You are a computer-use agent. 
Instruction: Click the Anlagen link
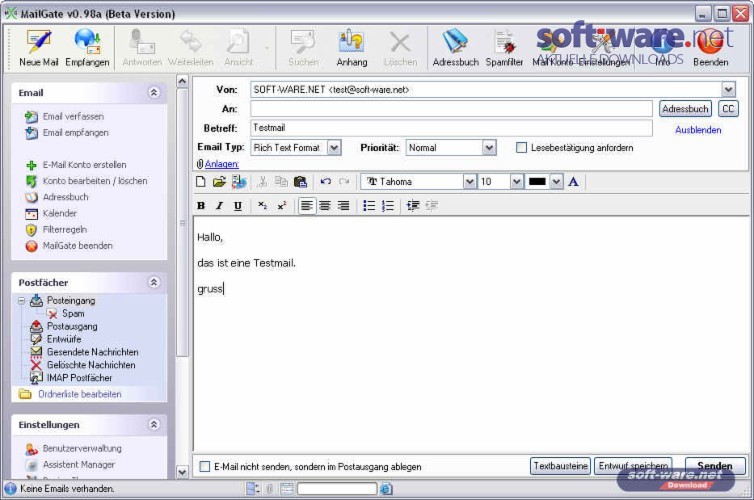222,164
